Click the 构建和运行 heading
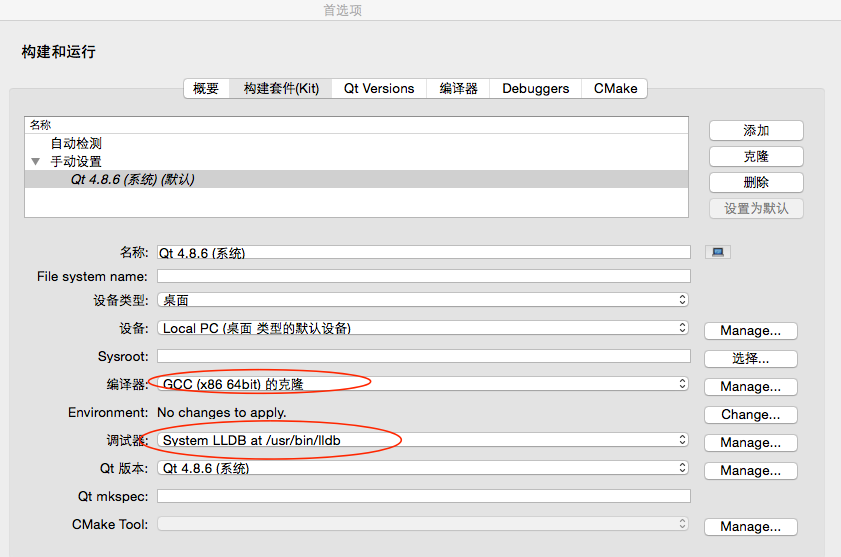The image size is (841, 557). [x=58, y=52]
